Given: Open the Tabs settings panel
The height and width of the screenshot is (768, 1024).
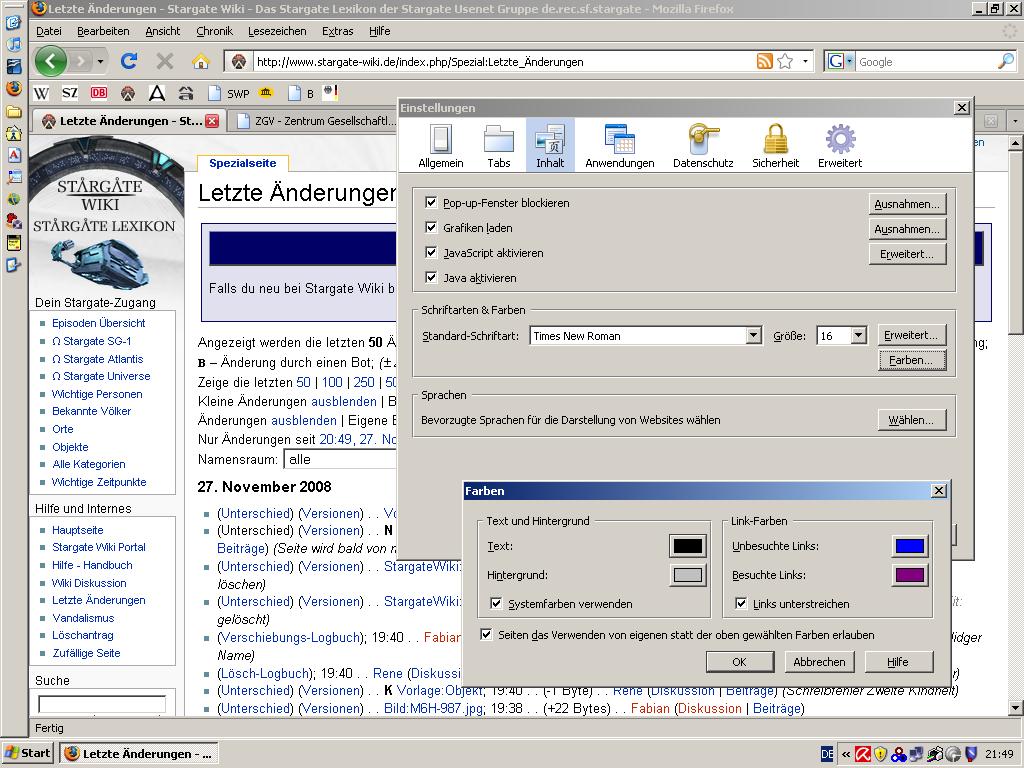Looking at the screenshot, I should pos(498,146).
